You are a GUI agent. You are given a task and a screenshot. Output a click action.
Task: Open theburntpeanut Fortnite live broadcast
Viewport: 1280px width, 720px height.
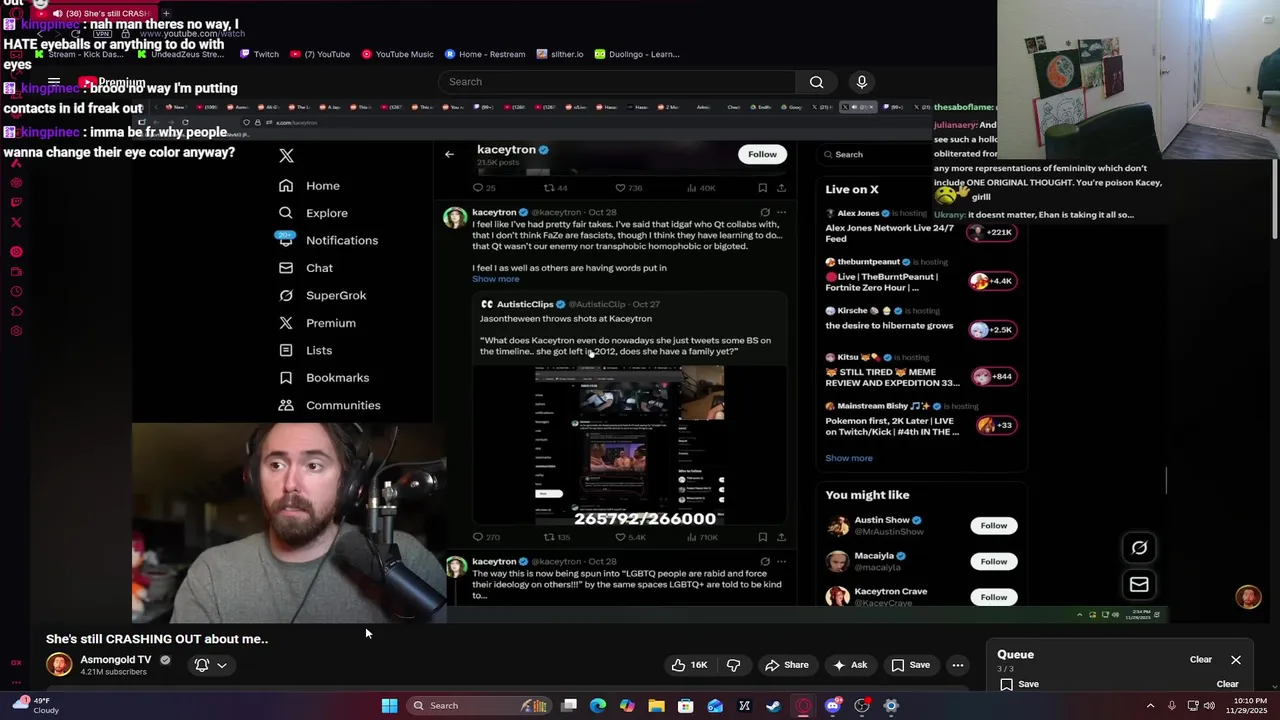[x=920, y=276]
